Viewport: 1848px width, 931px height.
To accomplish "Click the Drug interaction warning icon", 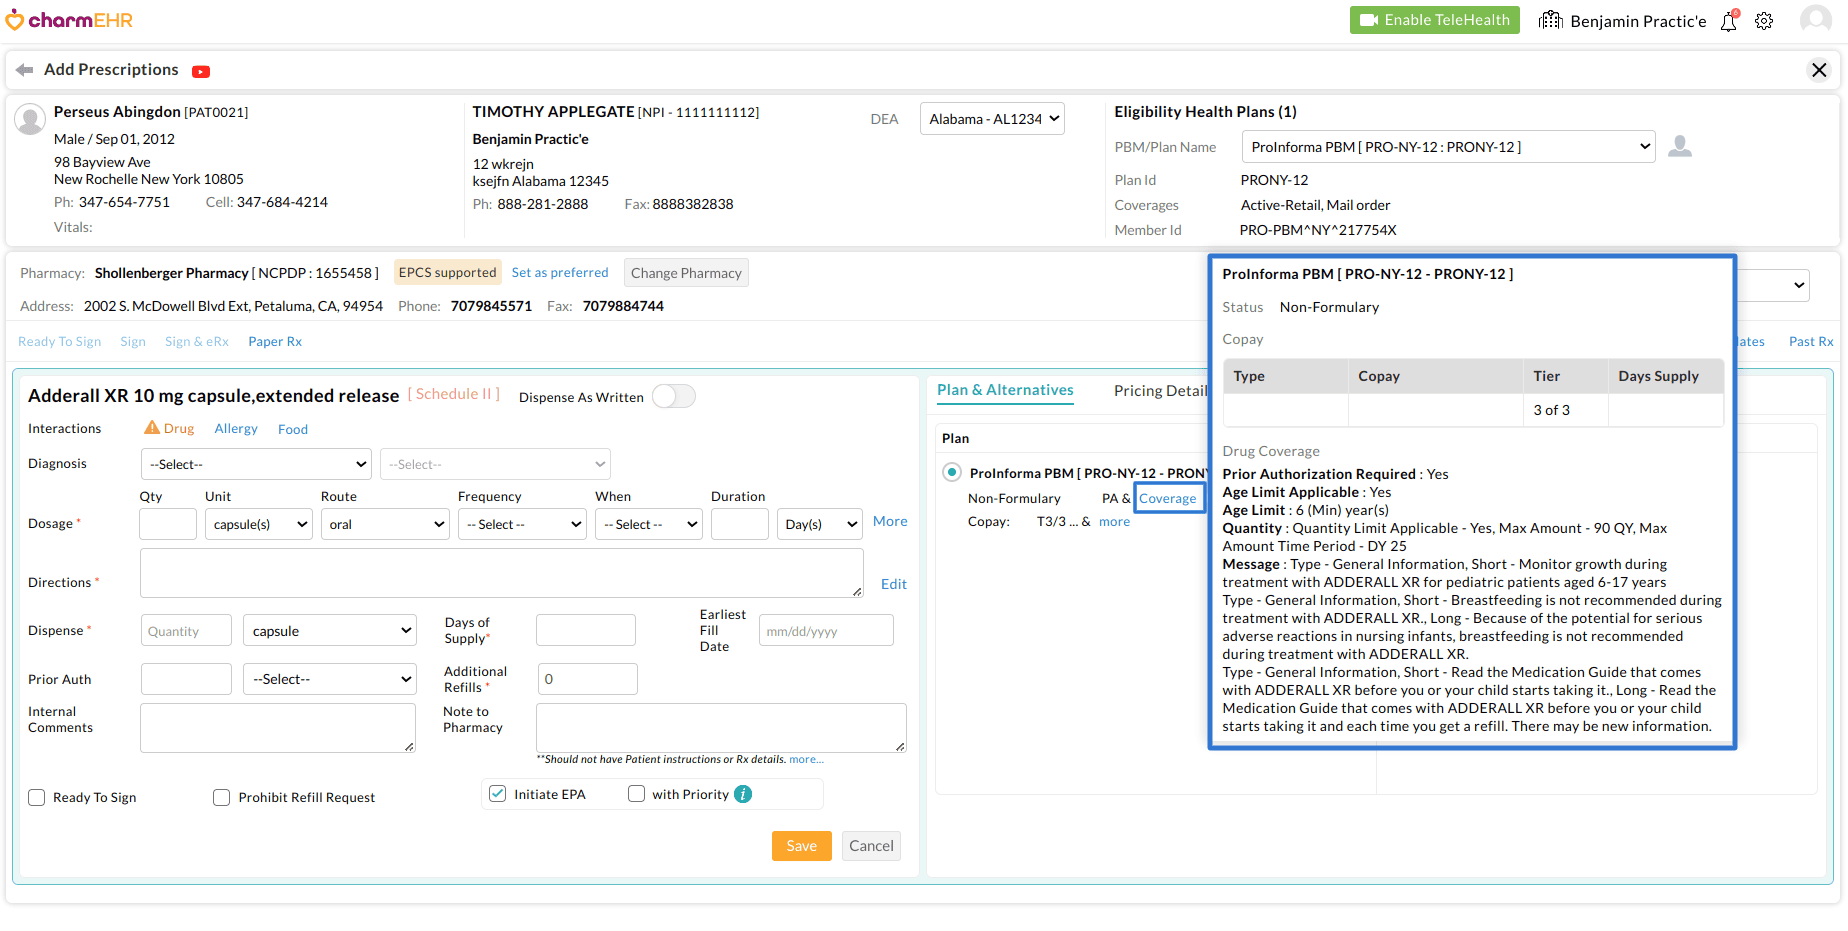I will point(152,428).
